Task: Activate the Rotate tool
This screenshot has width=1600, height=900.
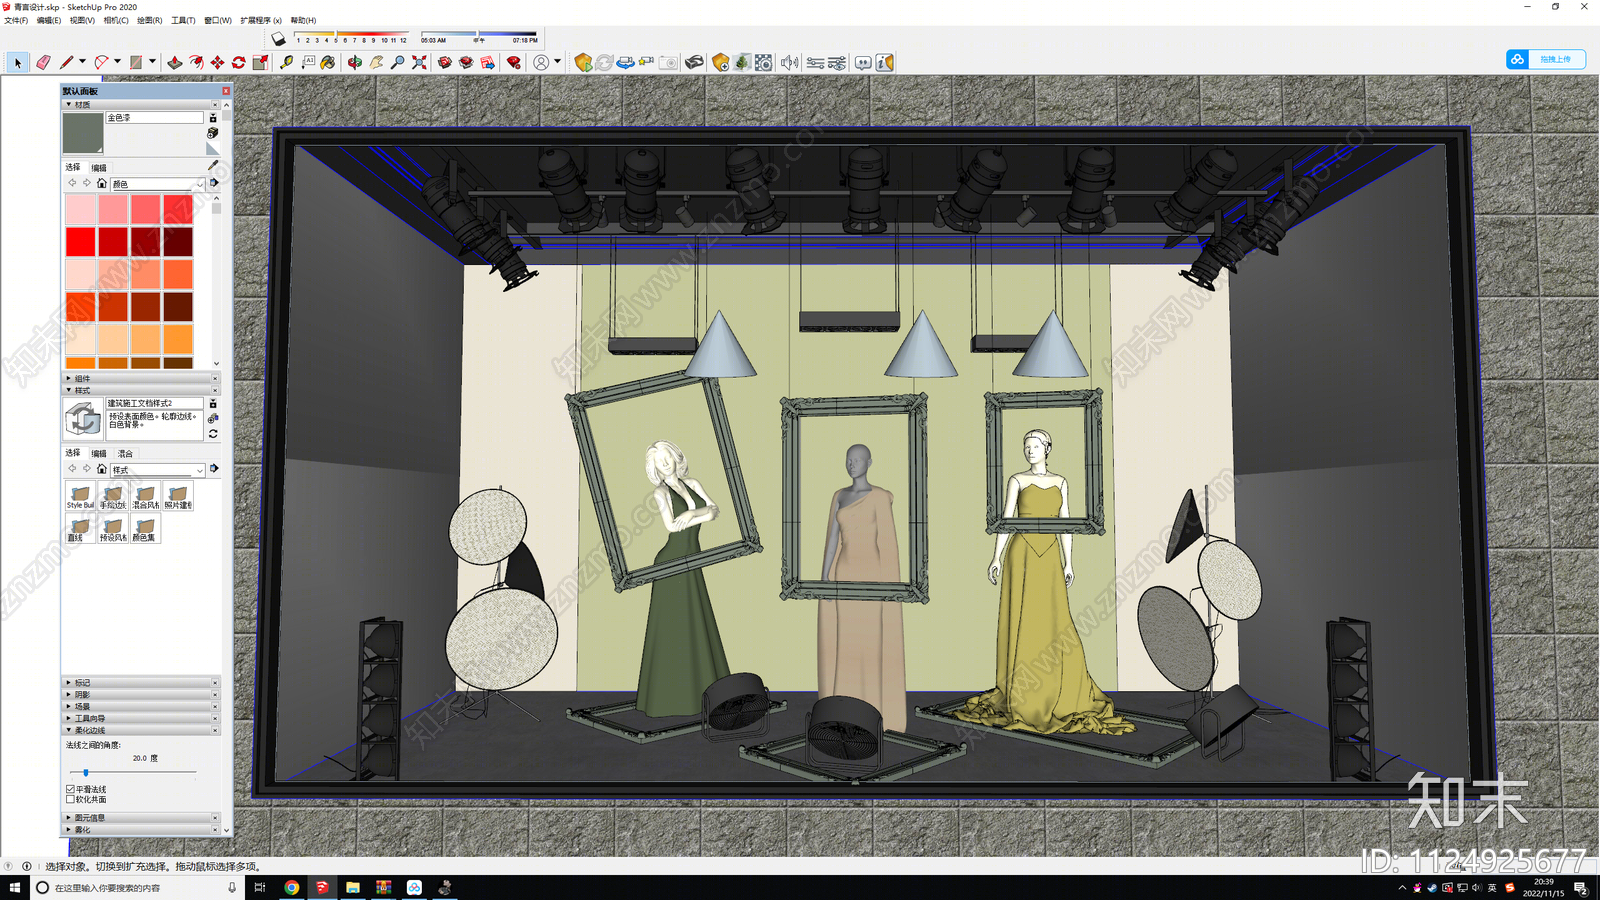Action: (239, 62)
